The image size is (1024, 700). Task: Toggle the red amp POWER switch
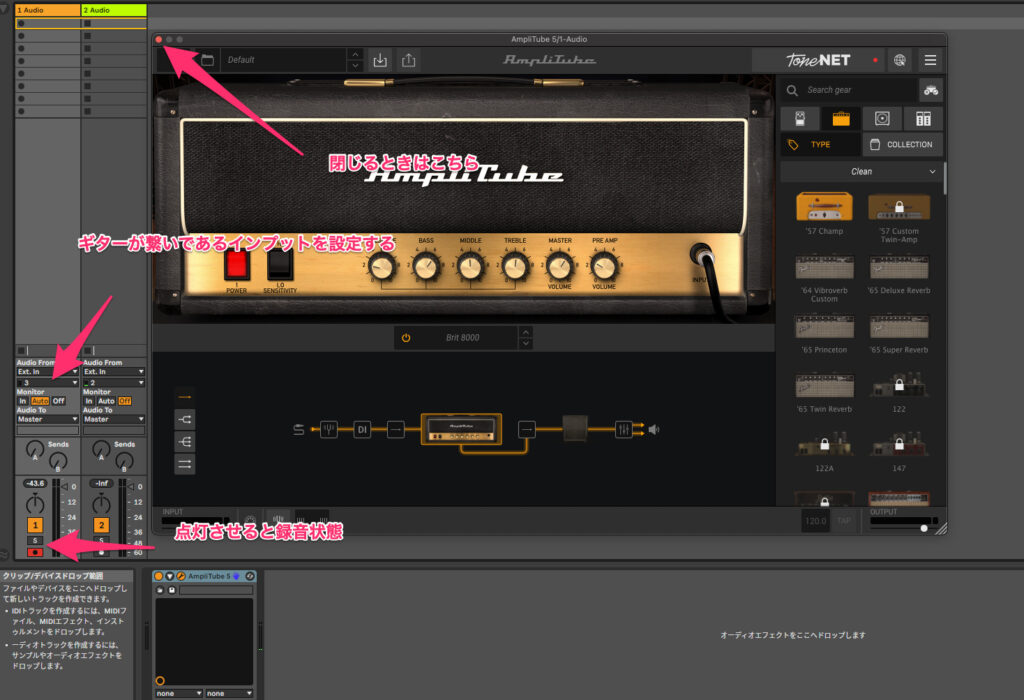pyautogui.click(x=237, y=265)
